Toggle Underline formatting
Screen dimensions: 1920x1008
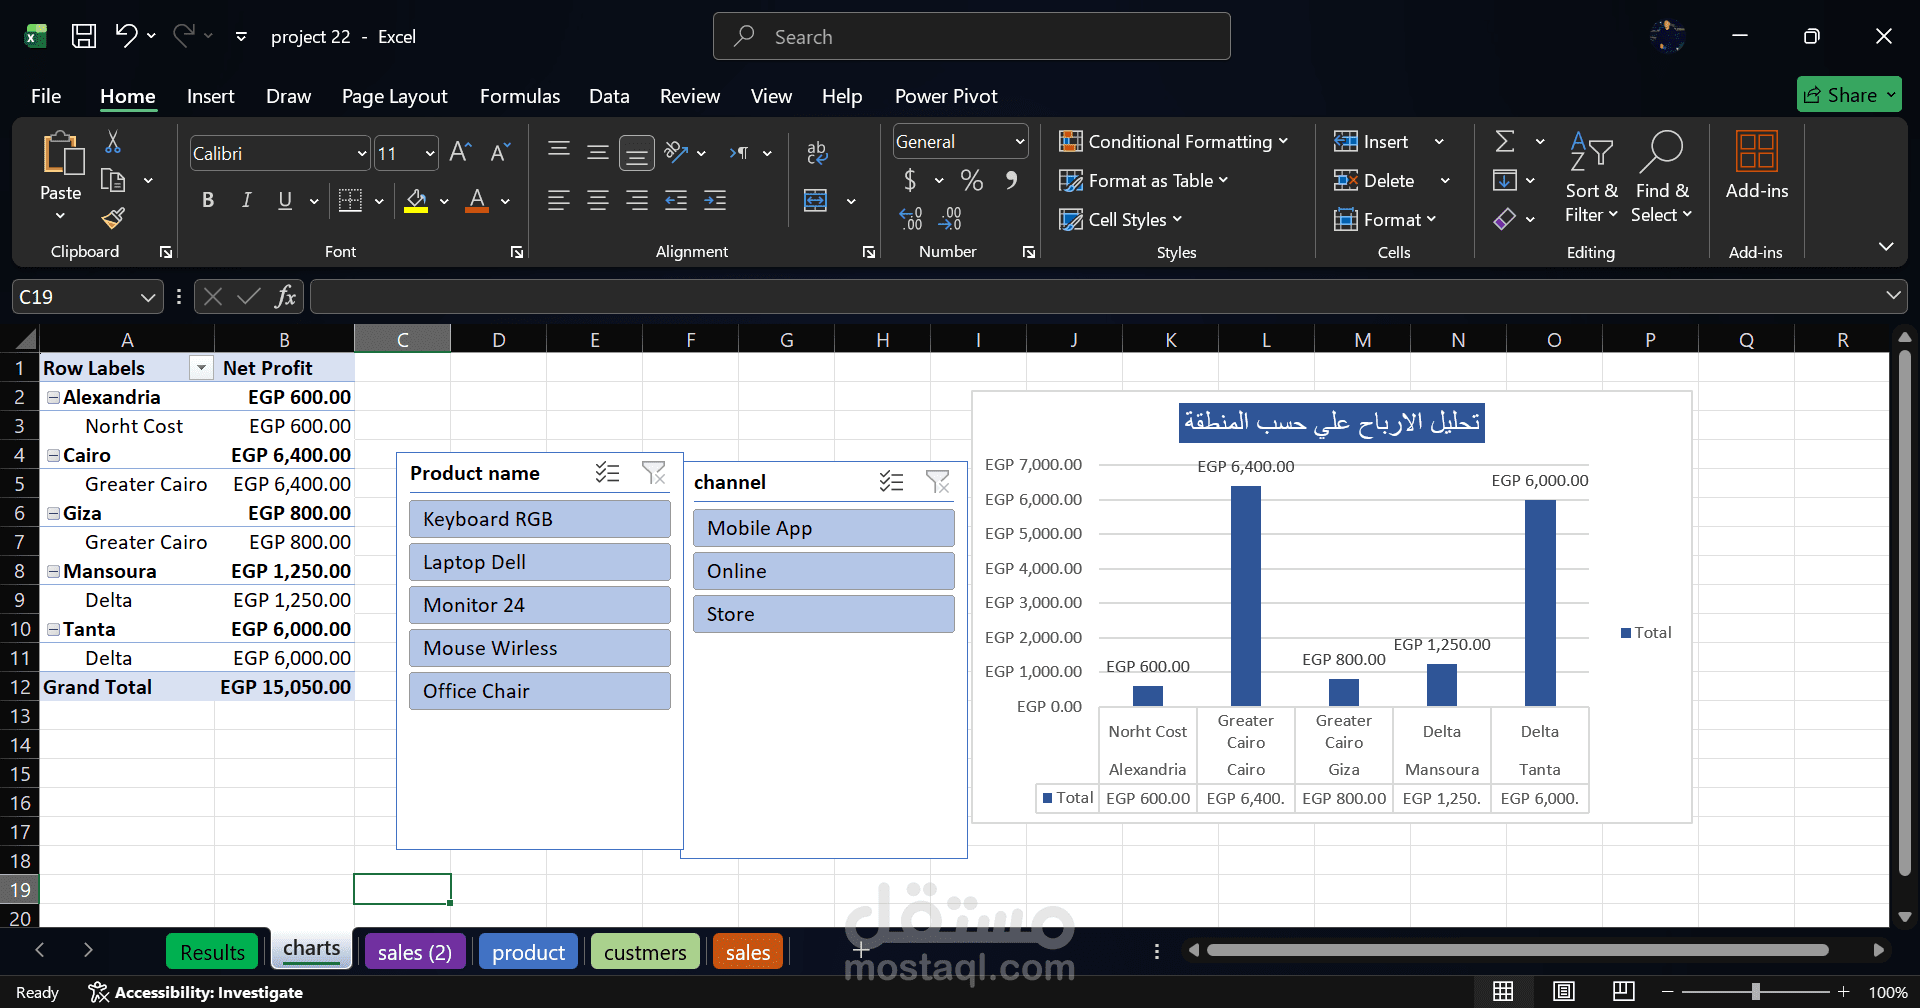click(284, 200)
